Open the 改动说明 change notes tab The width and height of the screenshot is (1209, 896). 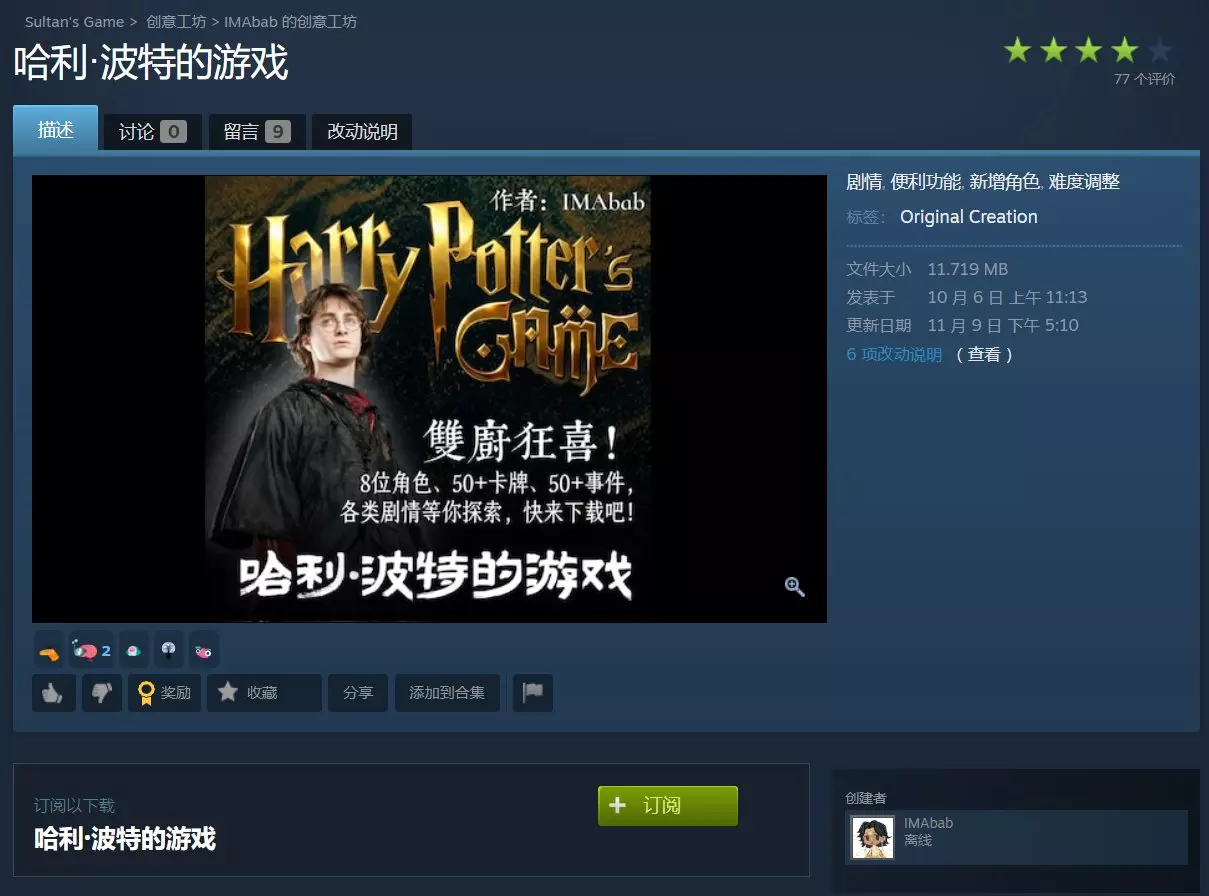(362, 132)
